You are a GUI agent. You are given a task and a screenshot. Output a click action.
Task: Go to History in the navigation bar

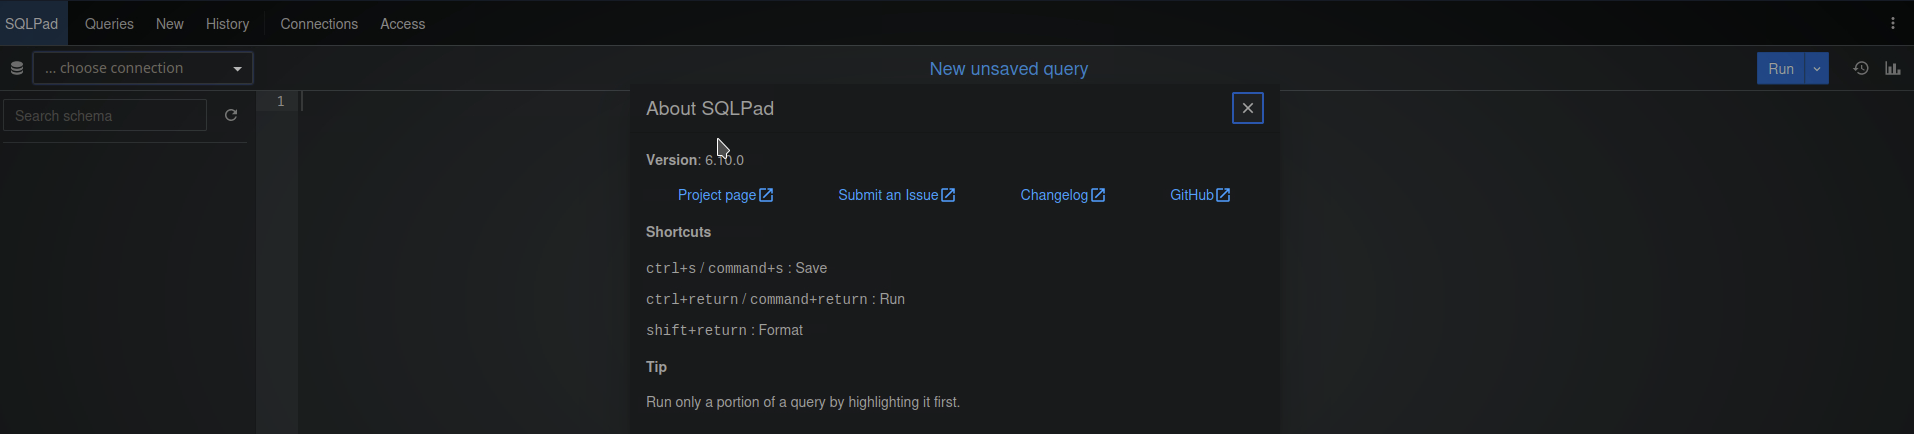pyautogui.click(x=227, y=23)
